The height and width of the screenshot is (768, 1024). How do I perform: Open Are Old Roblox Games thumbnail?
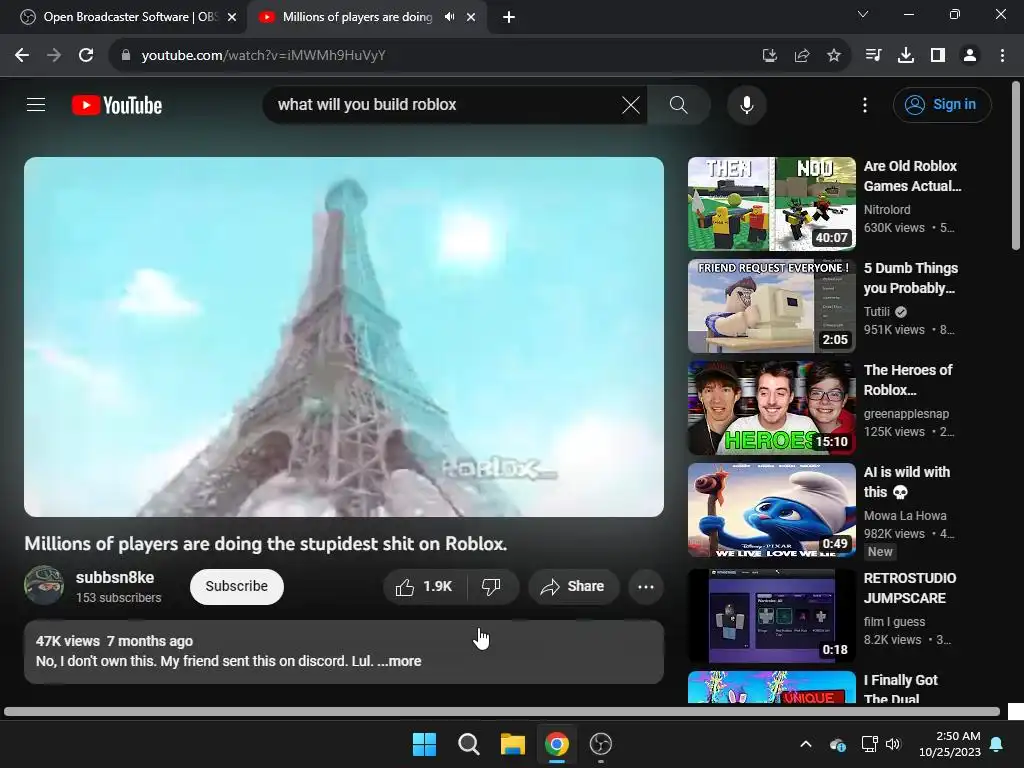click(x=771, y=204)
